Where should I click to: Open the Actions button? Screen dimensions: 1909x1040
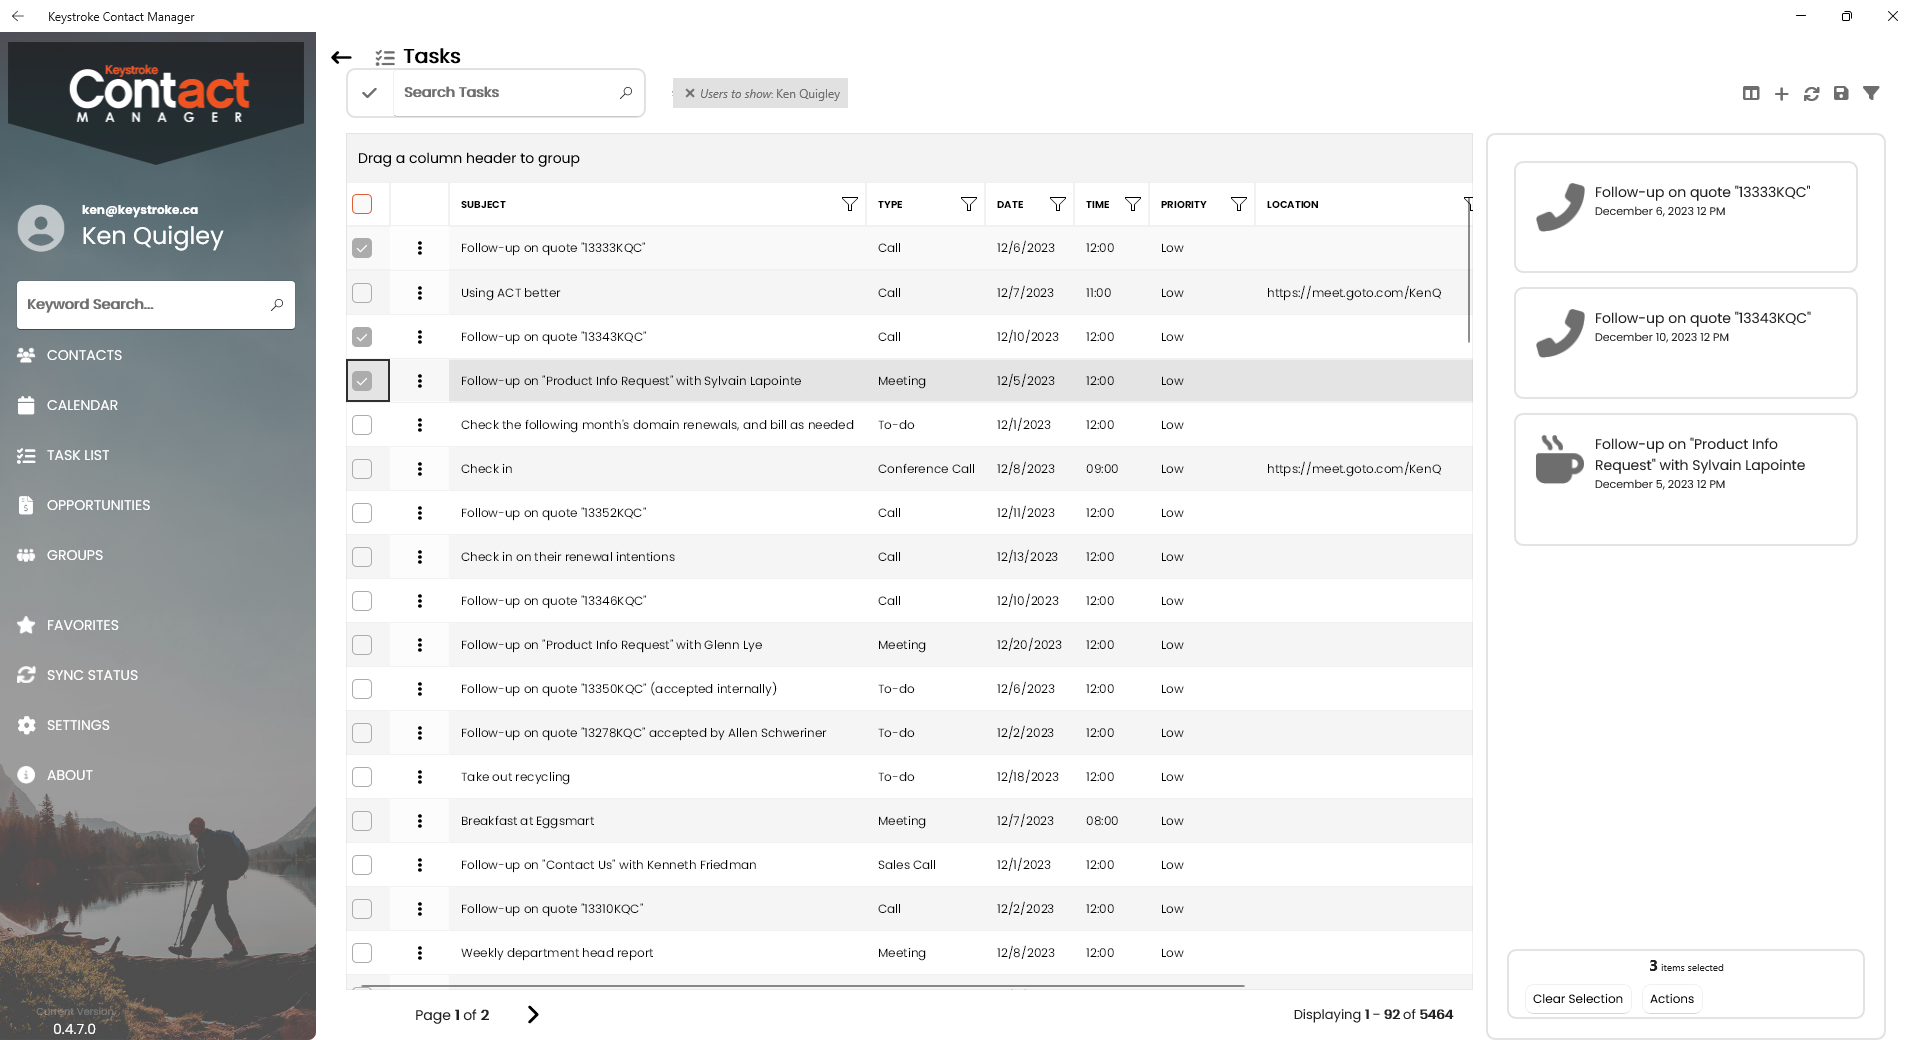[1671, 998]
